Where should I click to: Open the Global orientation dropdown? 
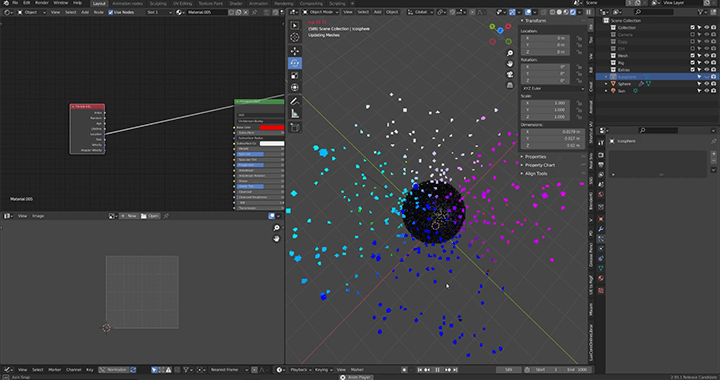click(x=420, y=12)
